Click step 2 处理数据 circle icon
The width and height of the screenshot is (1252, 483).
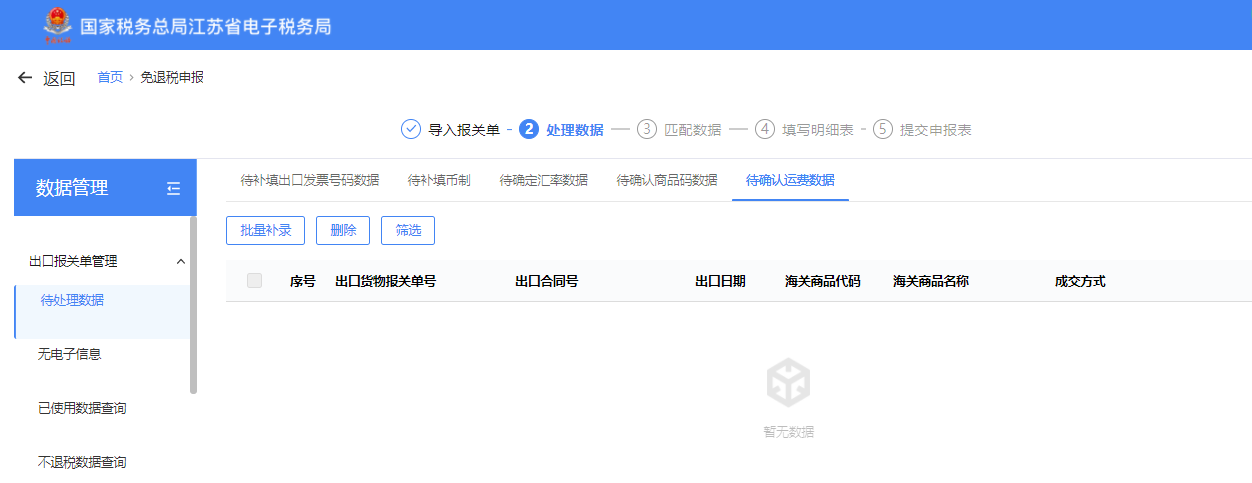[529, 129]
